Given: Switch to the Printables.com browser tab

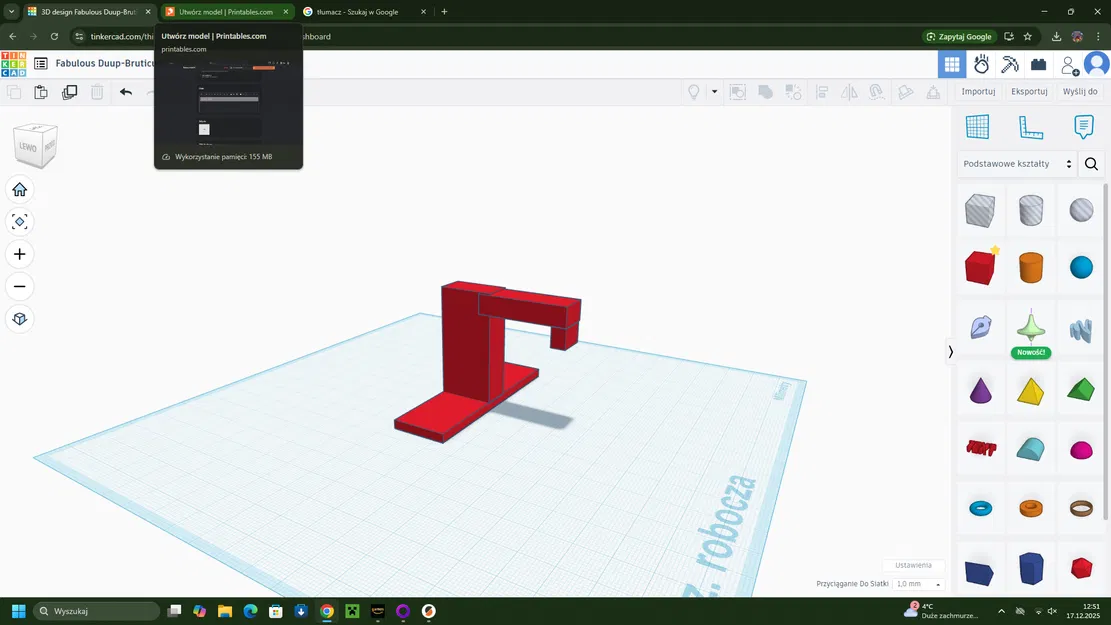Looking at the screenshot, I should click(227, 12).
